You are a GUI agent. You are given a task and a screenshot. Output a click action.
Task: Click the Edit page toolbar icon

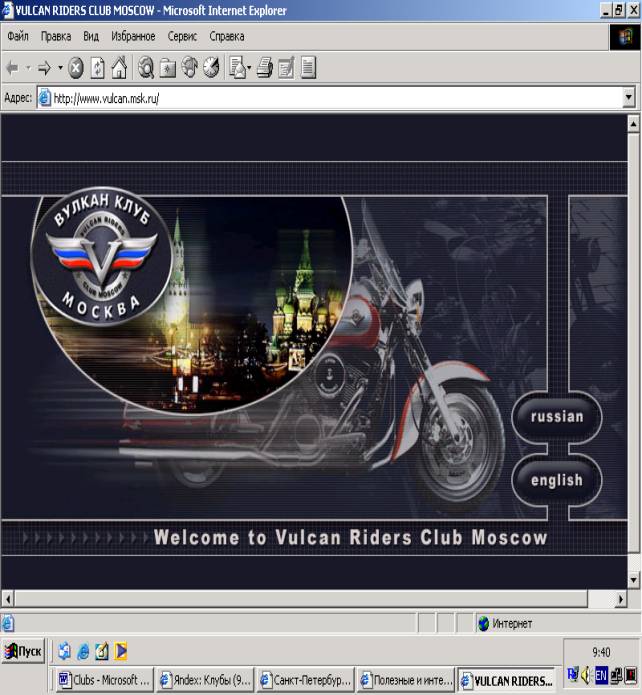(x=286, y=68)
